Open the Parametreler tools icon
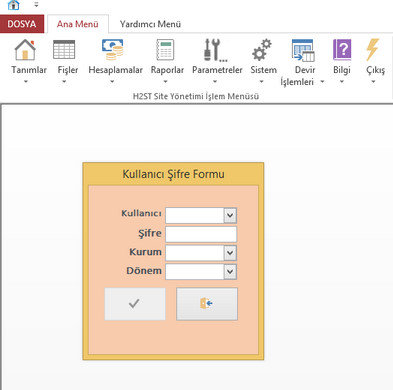The height and width of the screenshot is (390, 393). (215, 50)
